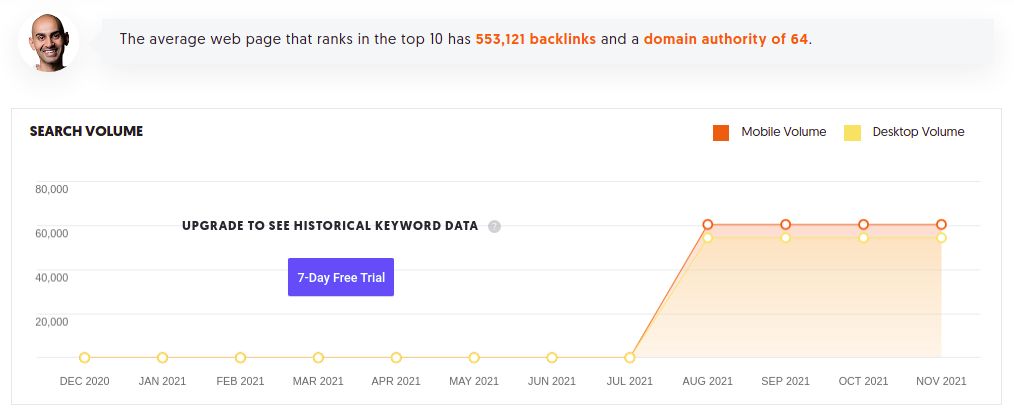Click the Search Volume chart heading
The image size is (1014, 417).
pyautogui.click(x=86, y=131)
